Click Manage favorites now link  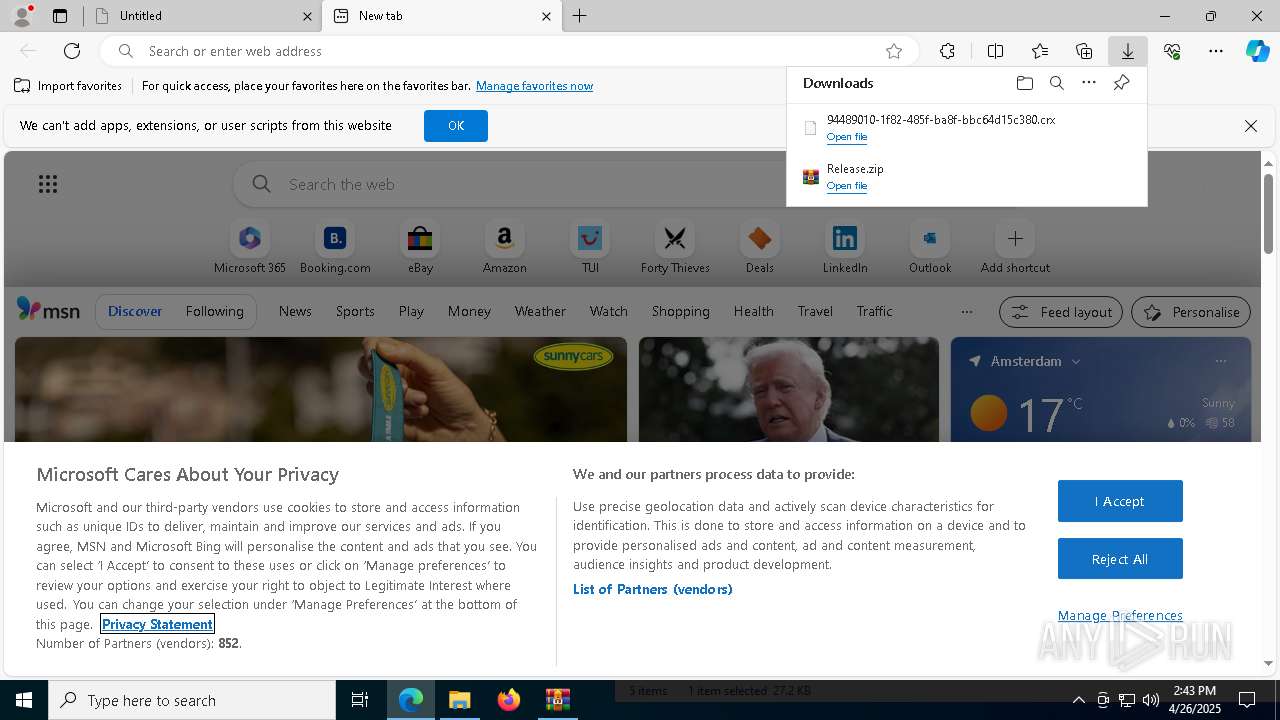[x=535, y=86]
